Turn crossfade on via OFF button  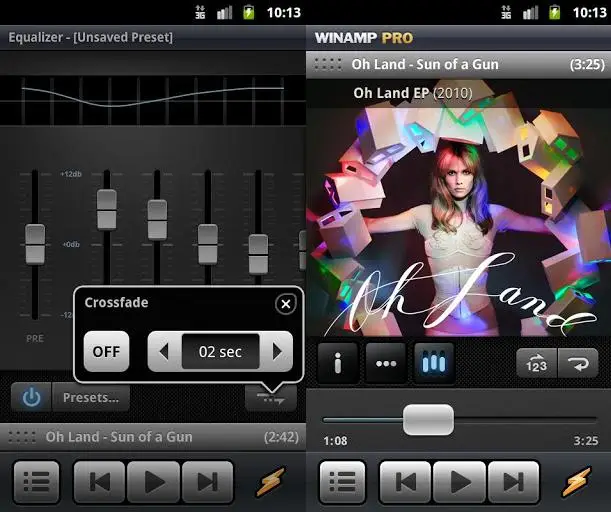(x=106, y=351)
